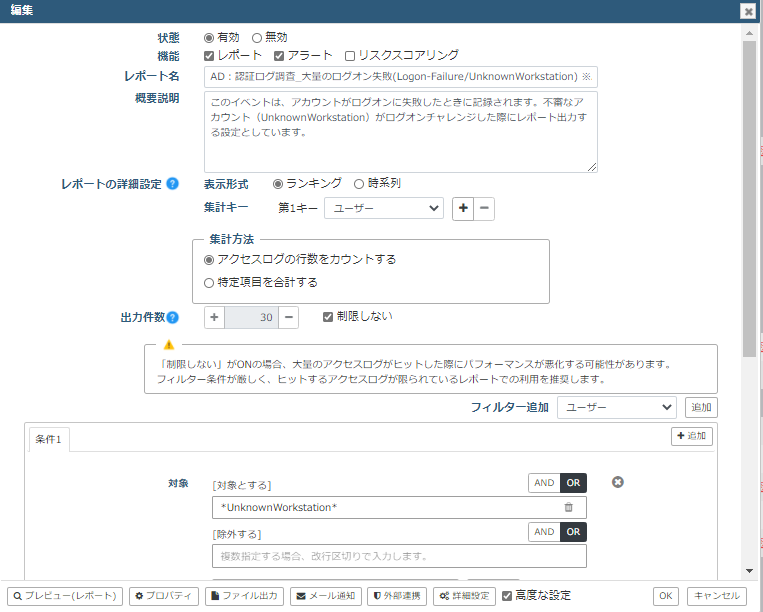Remove 集計キー with the minus button
The height and width of the screenshot is (612, 763).
483,208
